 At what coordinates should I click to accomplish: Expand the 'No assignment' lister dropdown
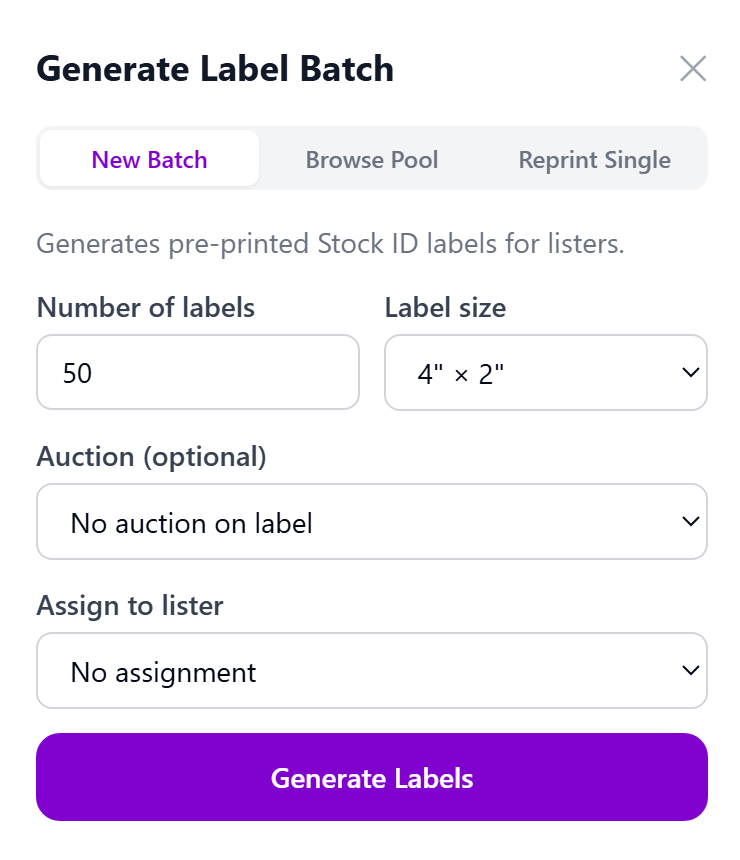(372, 670)
